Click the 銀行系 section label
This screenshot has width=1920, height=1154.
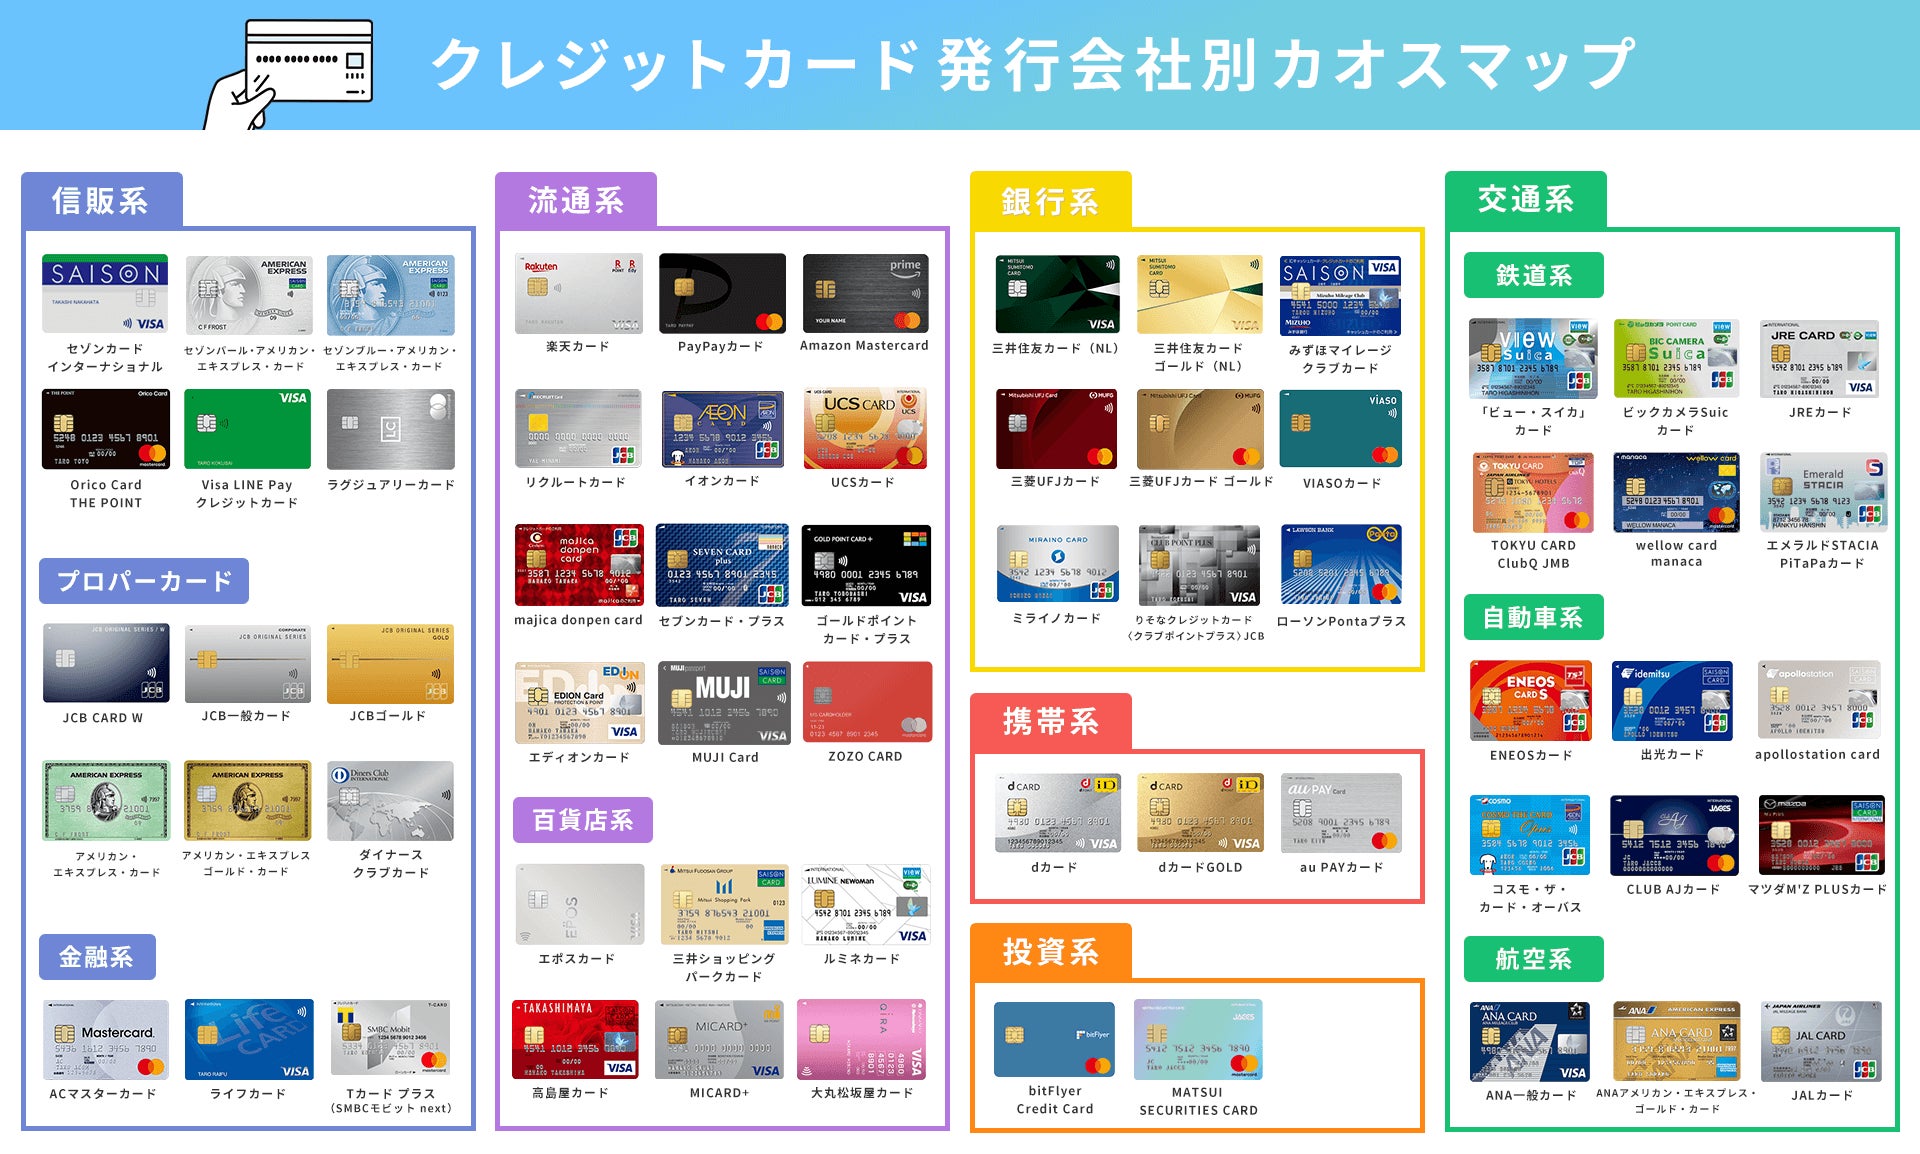pos(1048,199)
